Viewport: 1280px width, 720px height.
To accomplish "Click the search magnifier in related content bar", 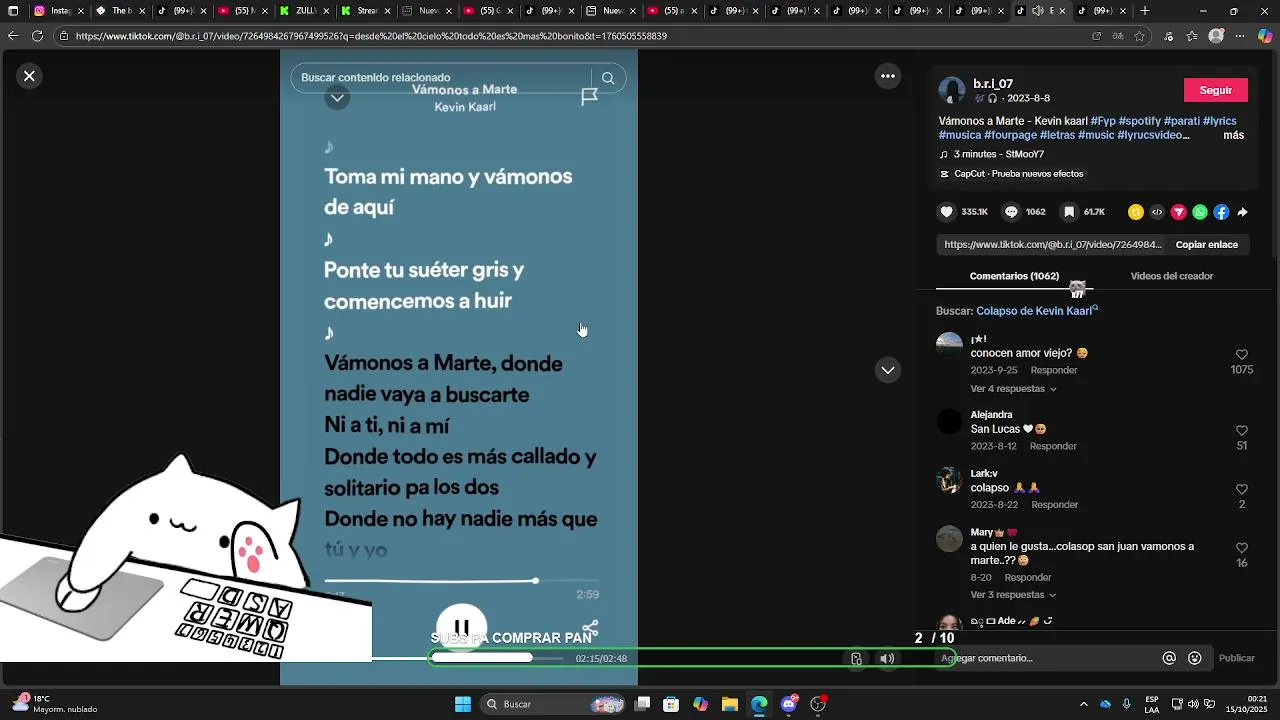I will tap(608, 78).
